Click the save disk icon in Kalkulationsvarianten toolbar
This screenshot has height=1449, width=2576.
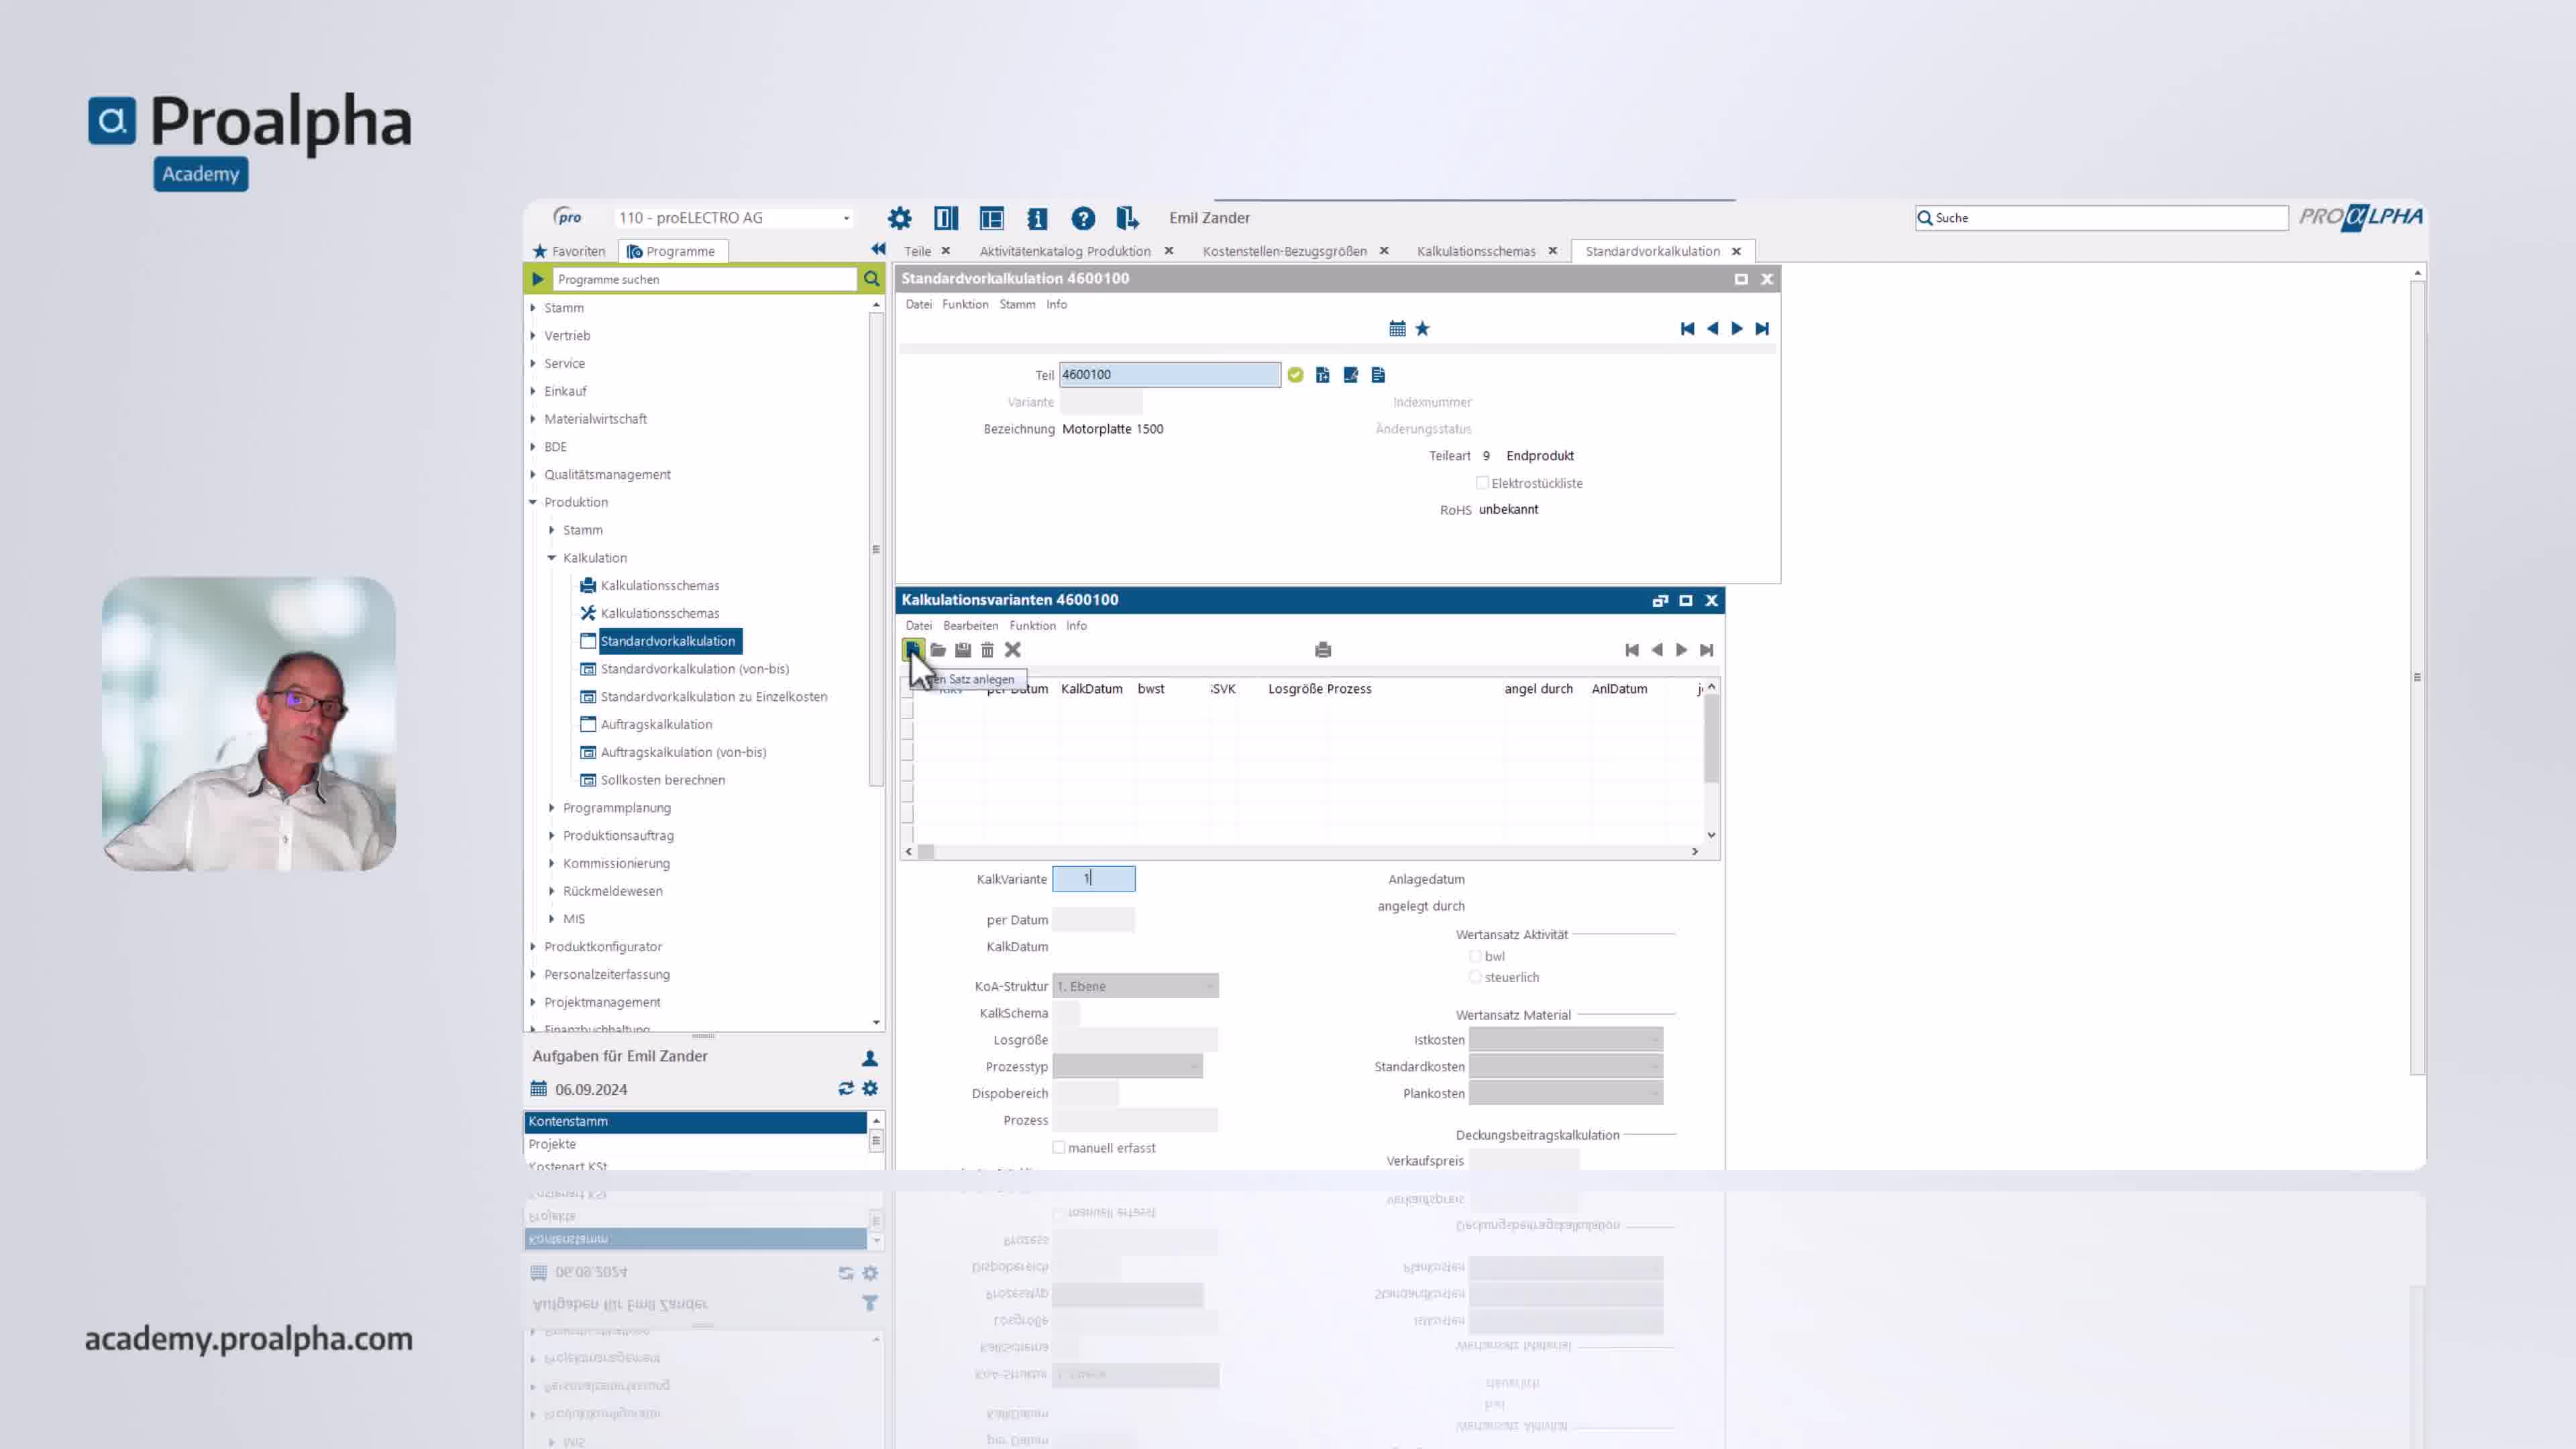(x=963, y=650)
